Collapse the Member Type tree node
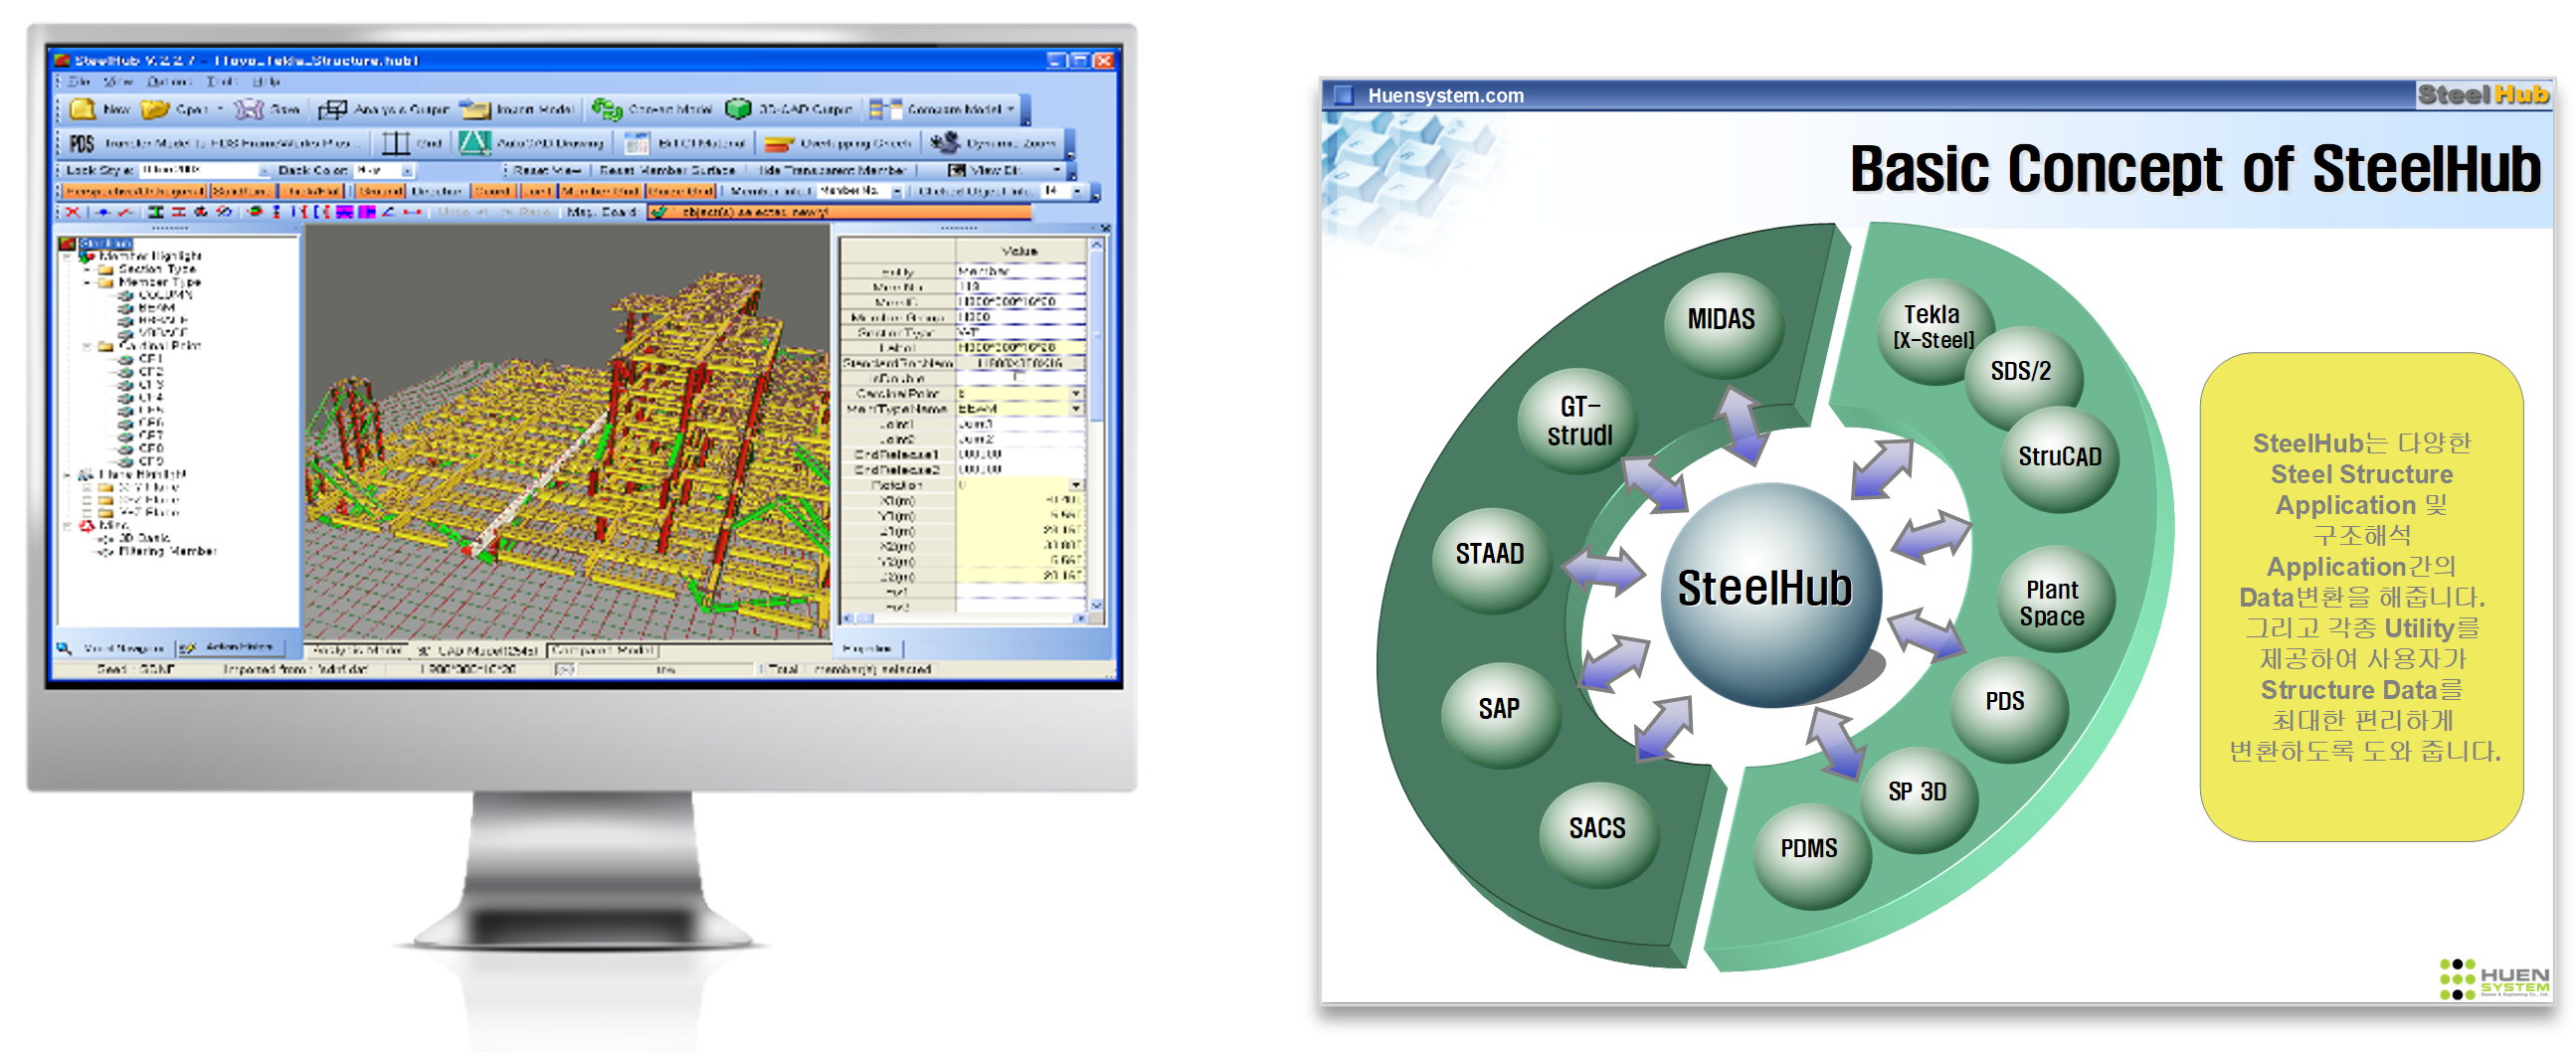 [x=87, y=282]
